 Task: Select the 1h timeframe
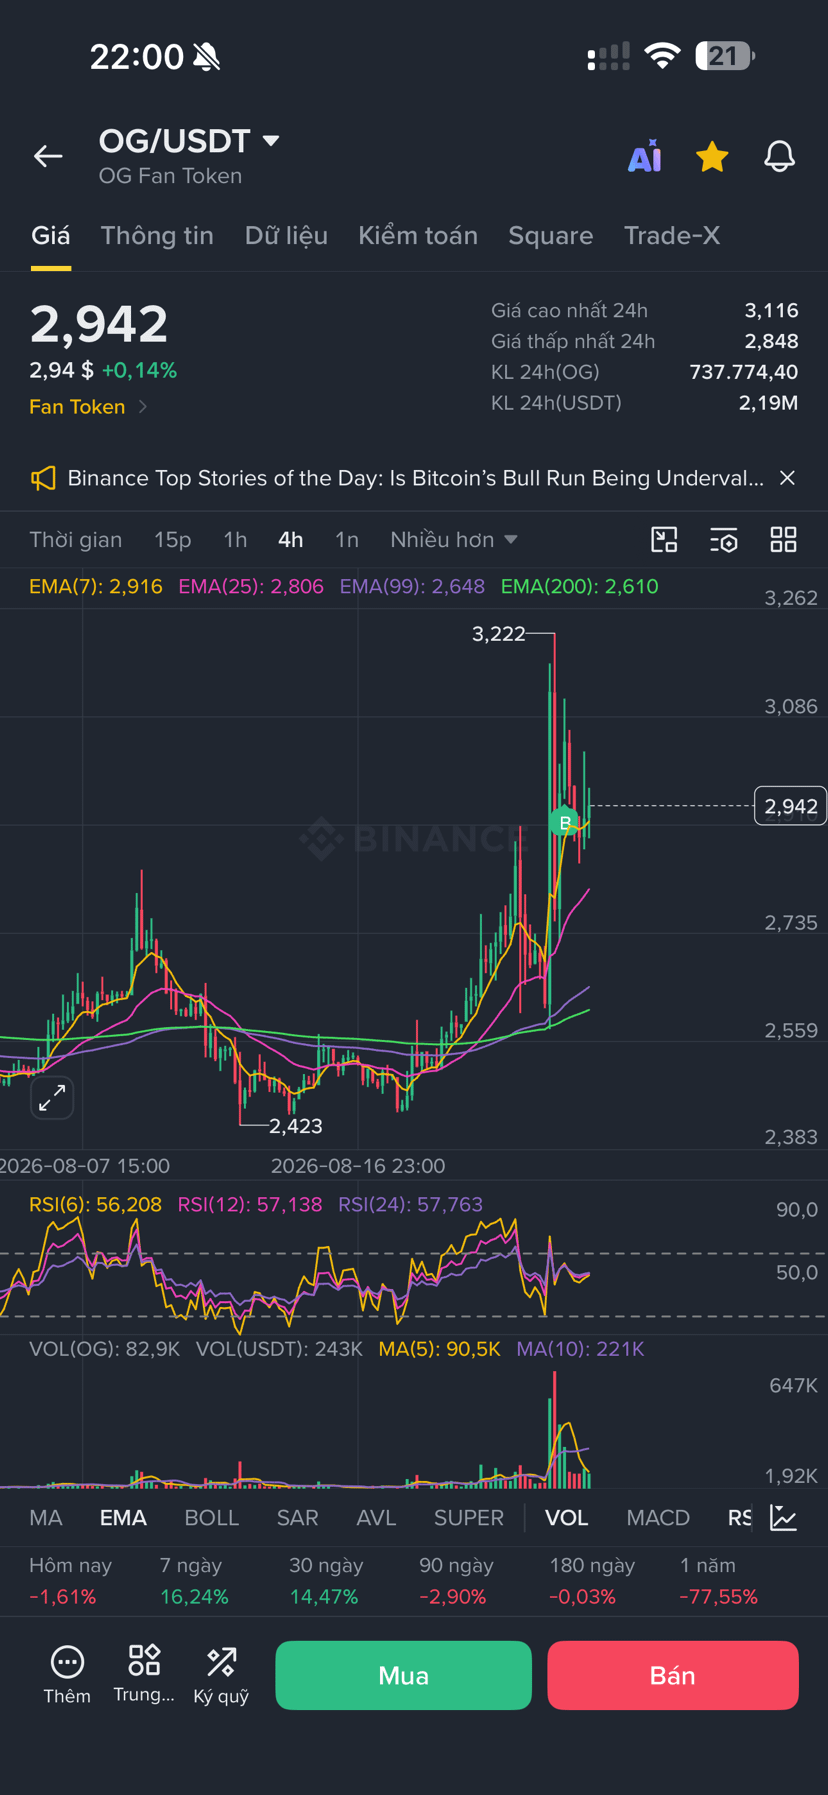coord(235,540)
